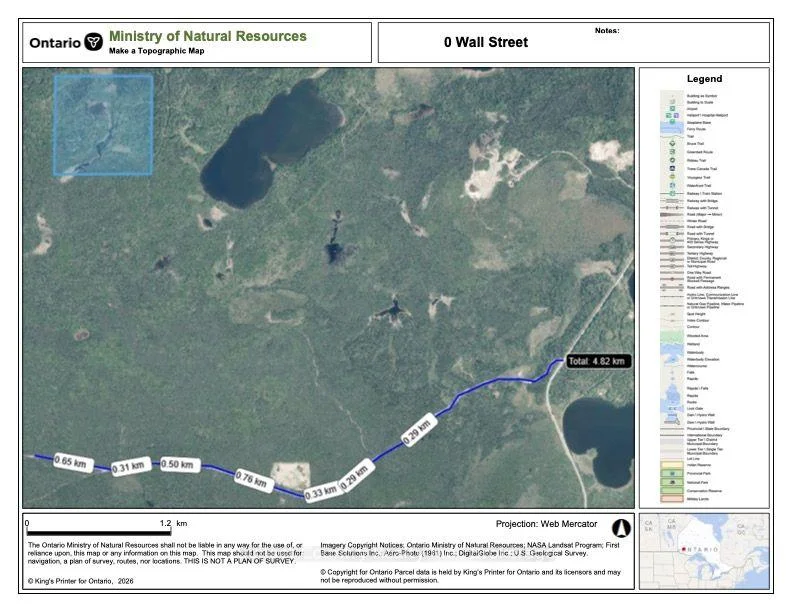Click the blue overview inset map
This screenshot has height=612, width=792.
(104, 125)
